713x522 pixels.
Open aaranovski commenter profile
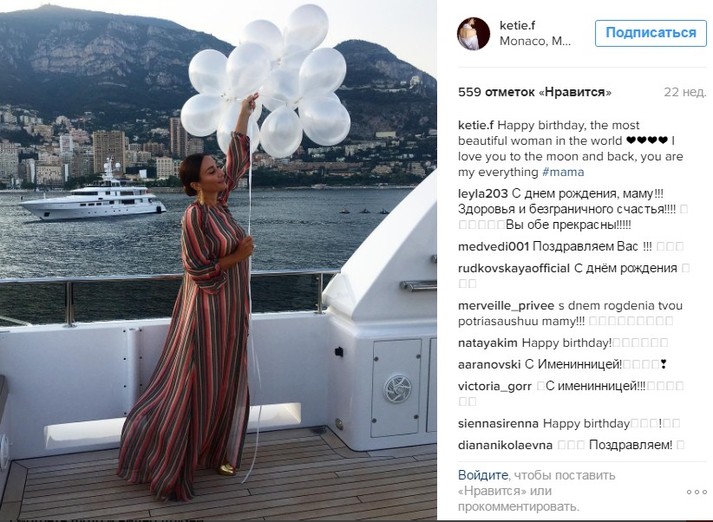(x=489, y=364)
